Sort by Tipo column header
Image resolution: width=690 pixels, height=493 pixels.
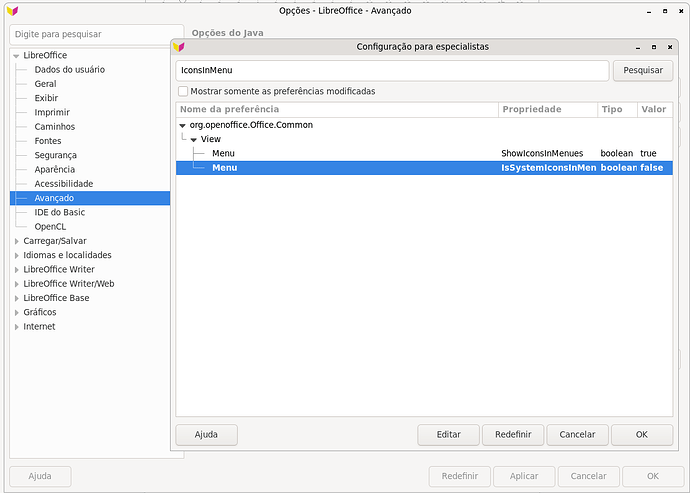(617, 110)
